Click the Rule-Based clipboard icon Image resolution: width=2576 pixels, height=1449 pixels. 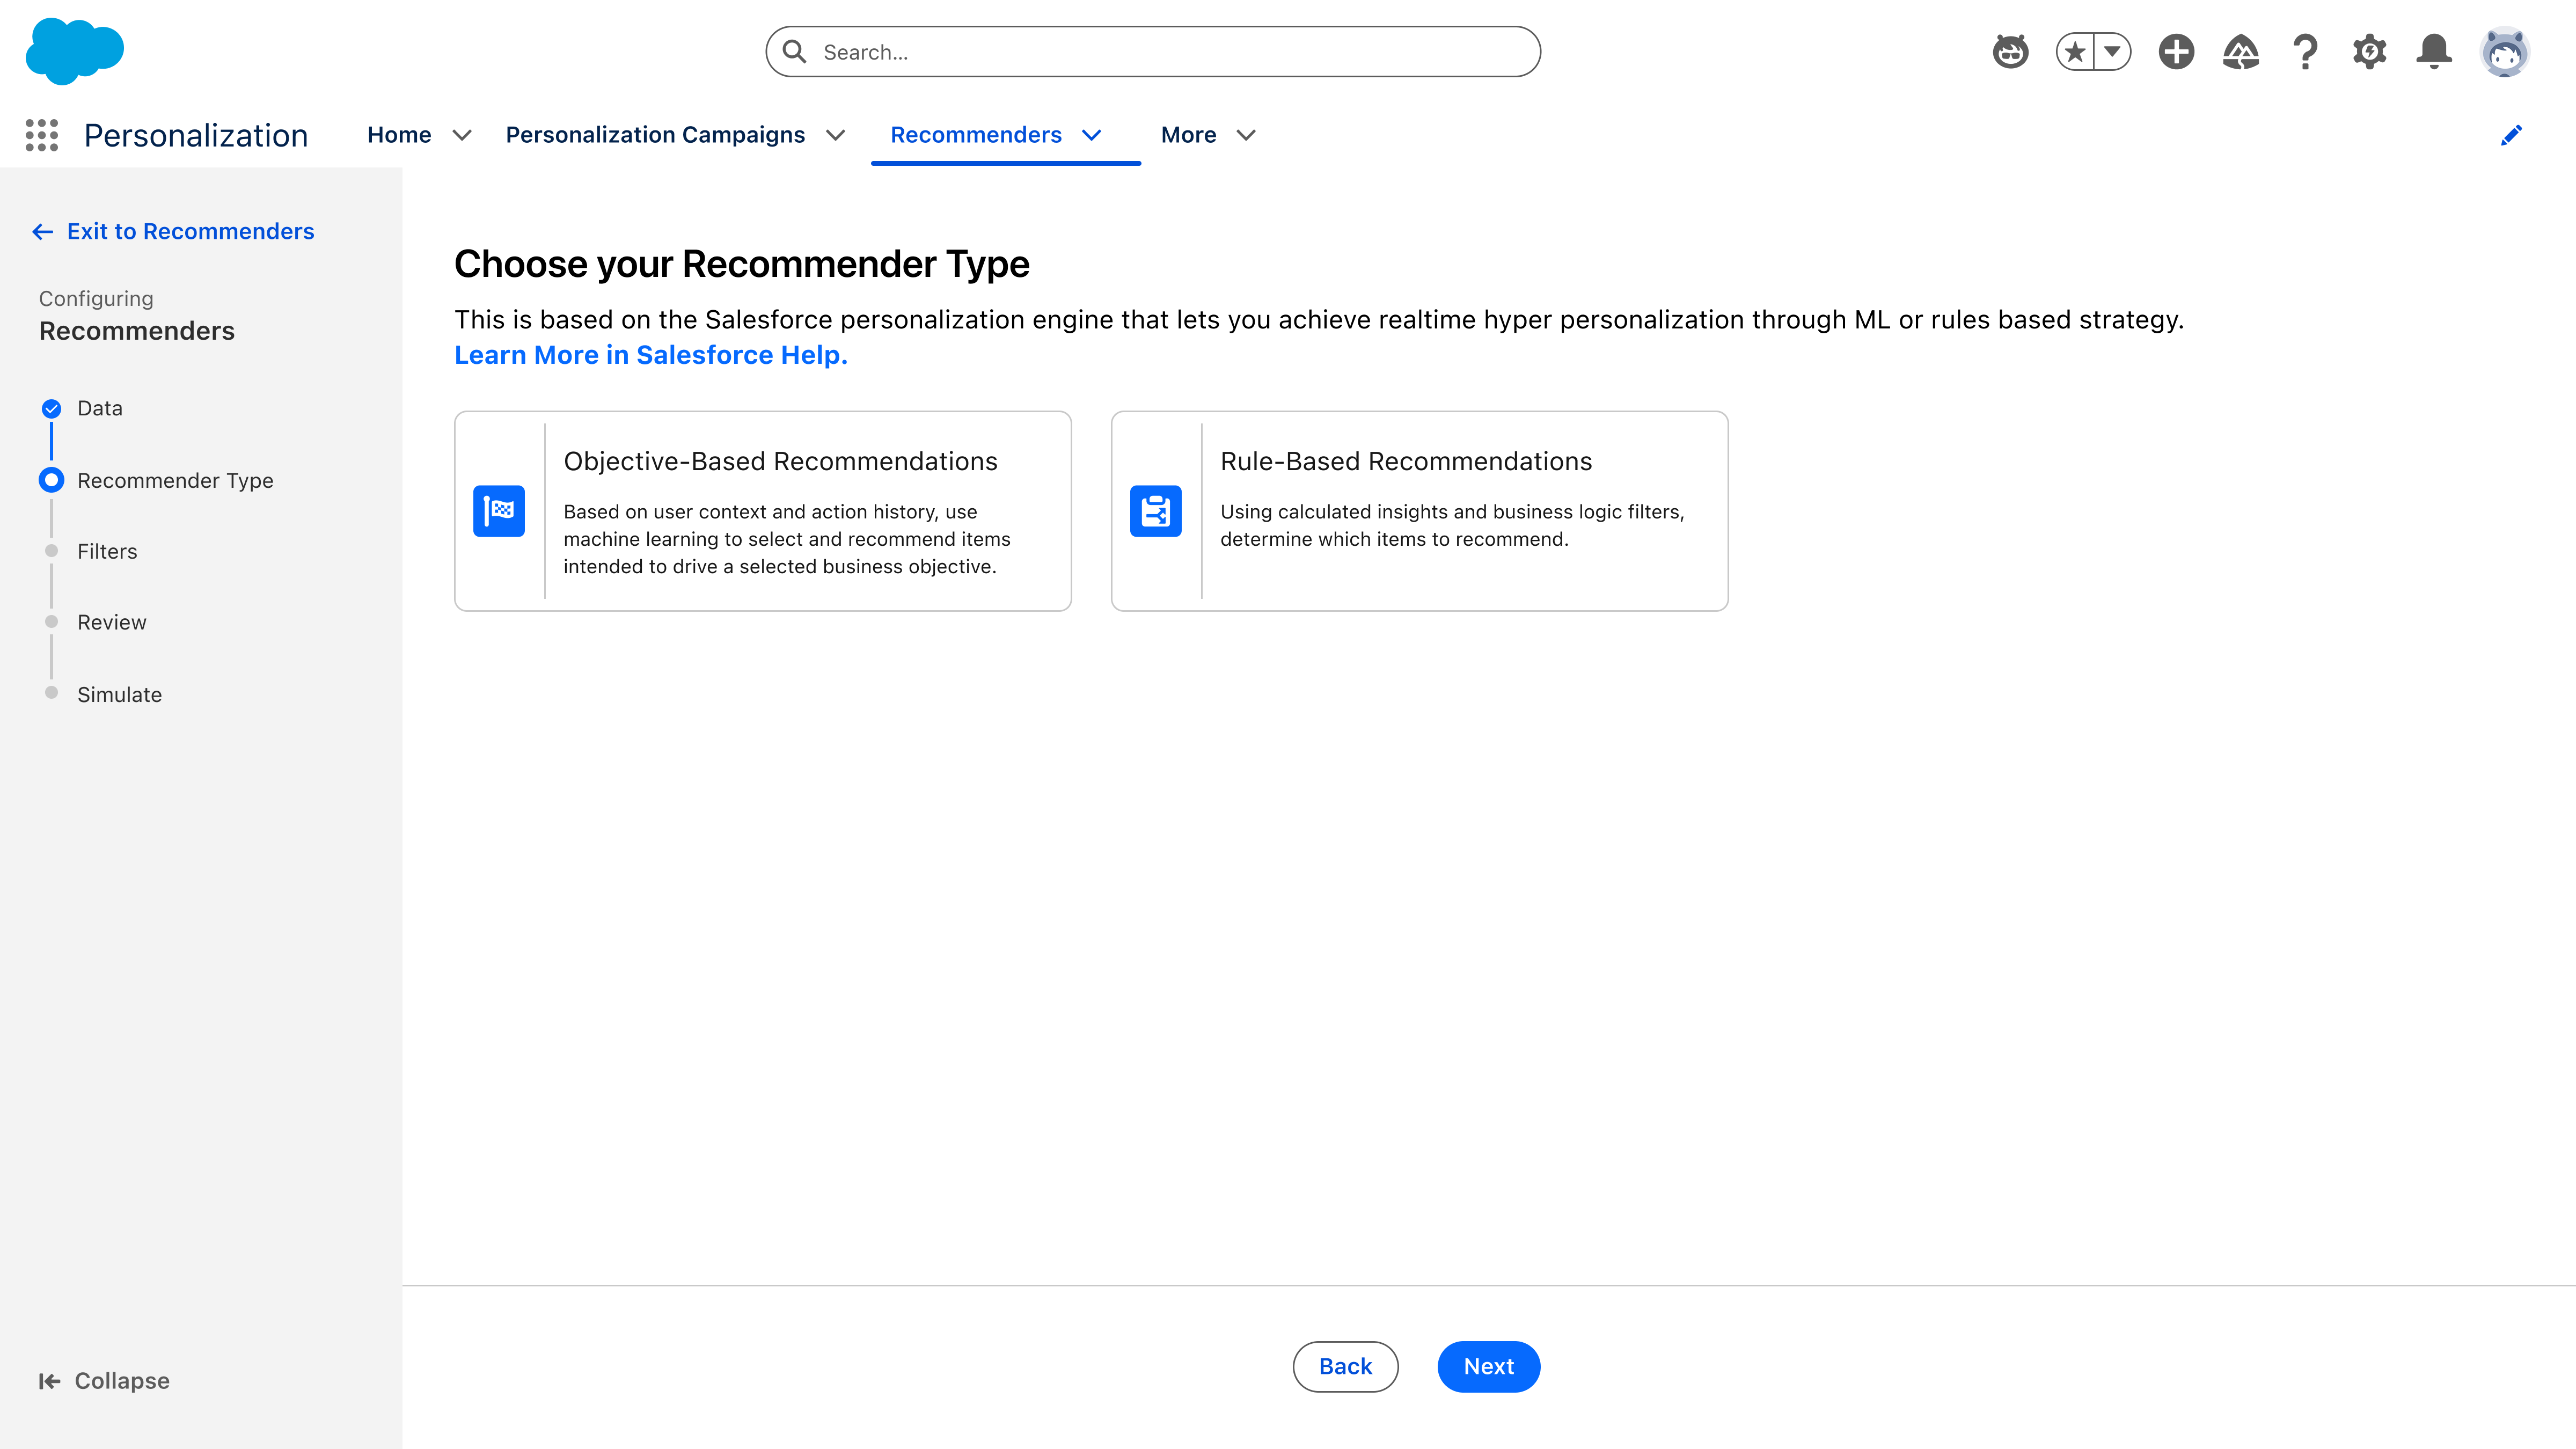[1156, 511]
